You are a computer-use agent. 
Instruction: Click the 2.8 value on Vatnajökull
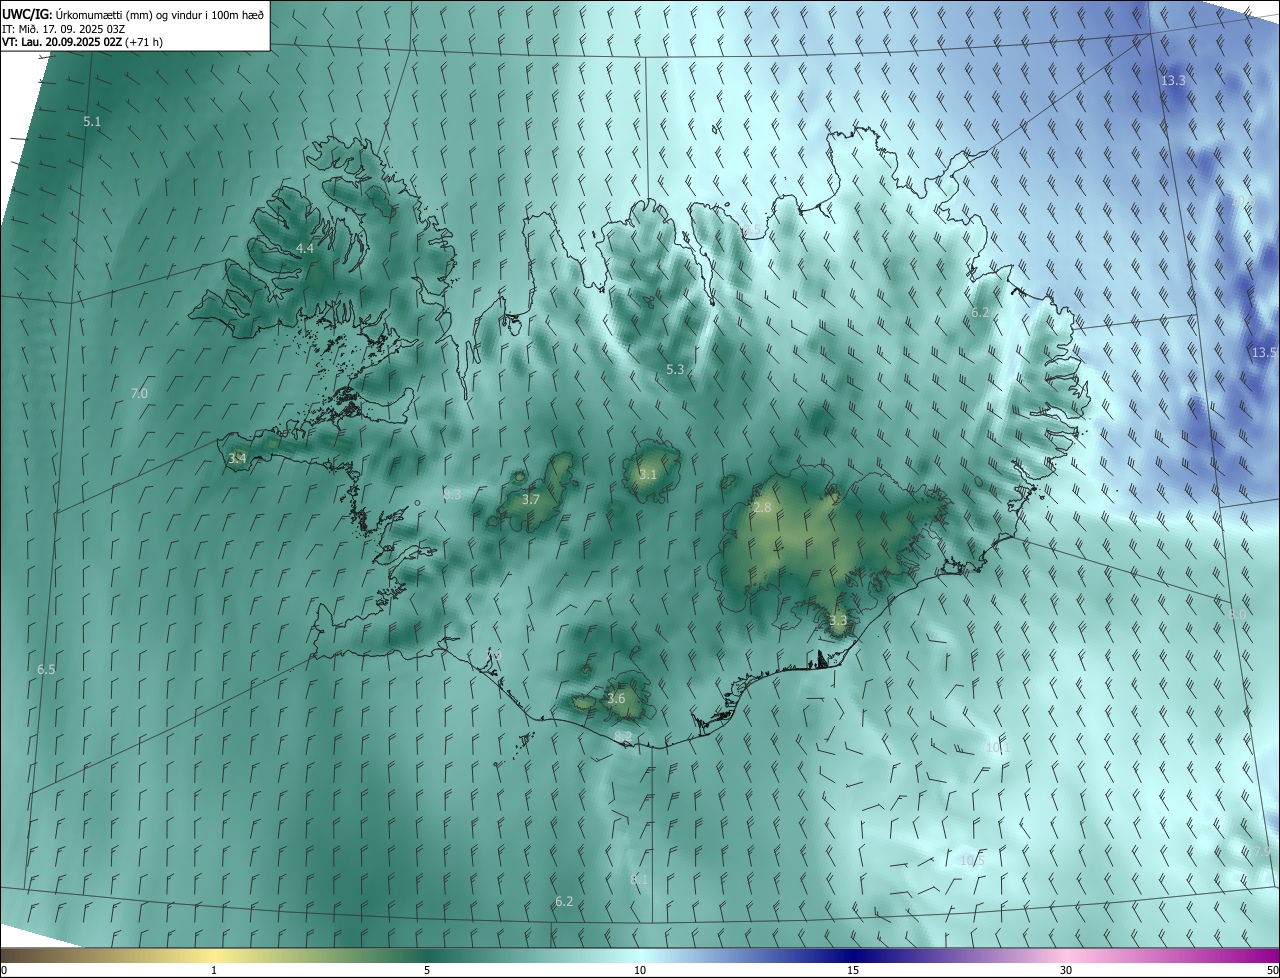tap(762, 508)
